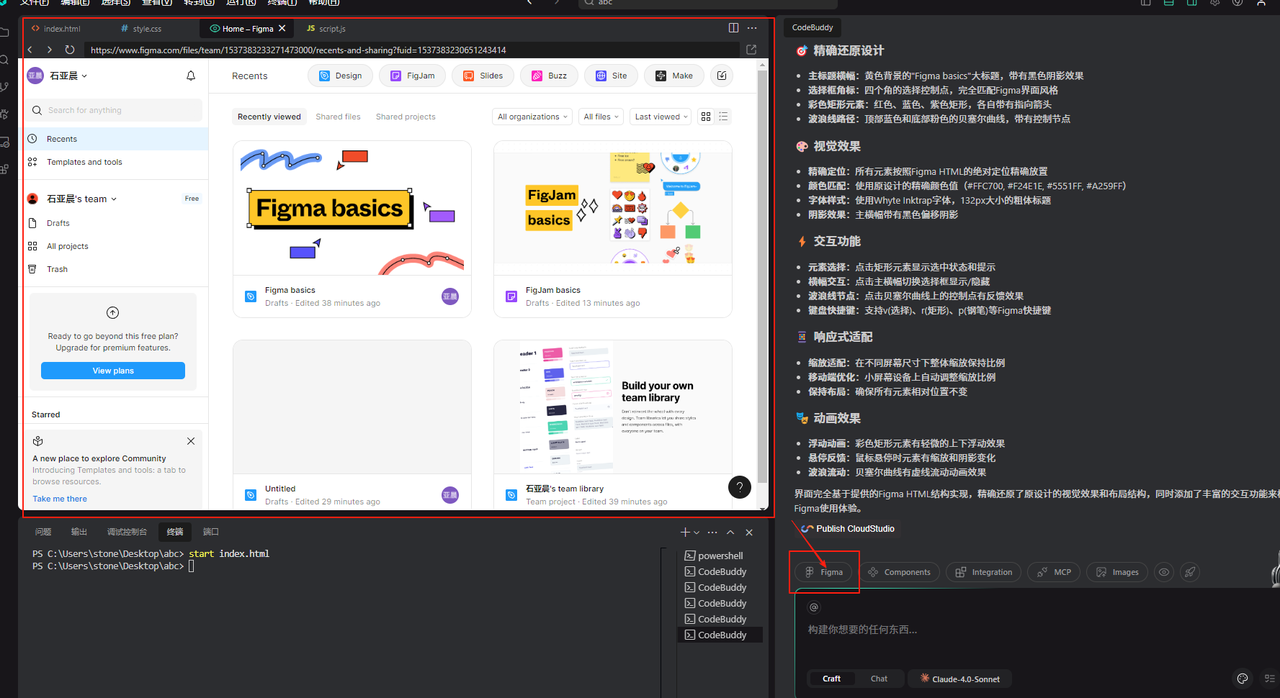Open the Last viewed sort dropdown
The height and width of the screenshot is (698, 1280).
click(662, 117)
